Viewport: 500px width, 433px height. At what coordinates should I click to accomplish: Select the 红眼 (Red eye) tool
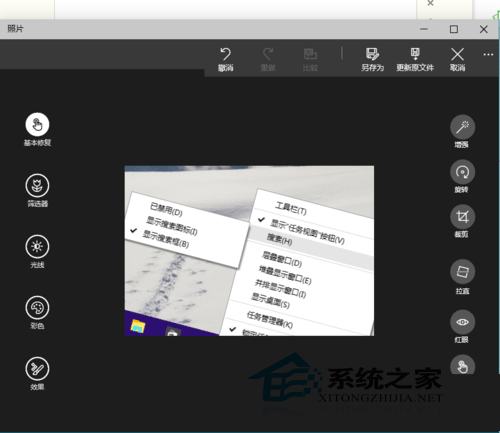tap(462, 322)
